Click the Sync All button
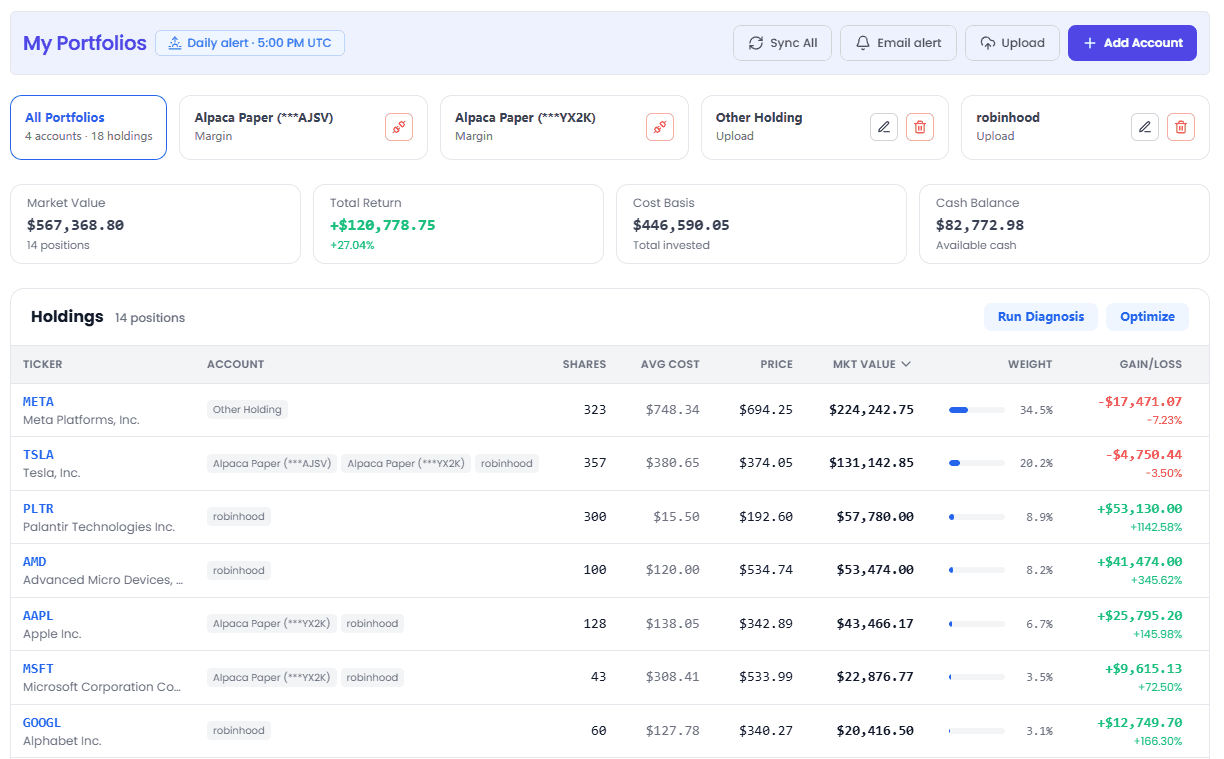The image size is (1224, 759). (782, 43)
